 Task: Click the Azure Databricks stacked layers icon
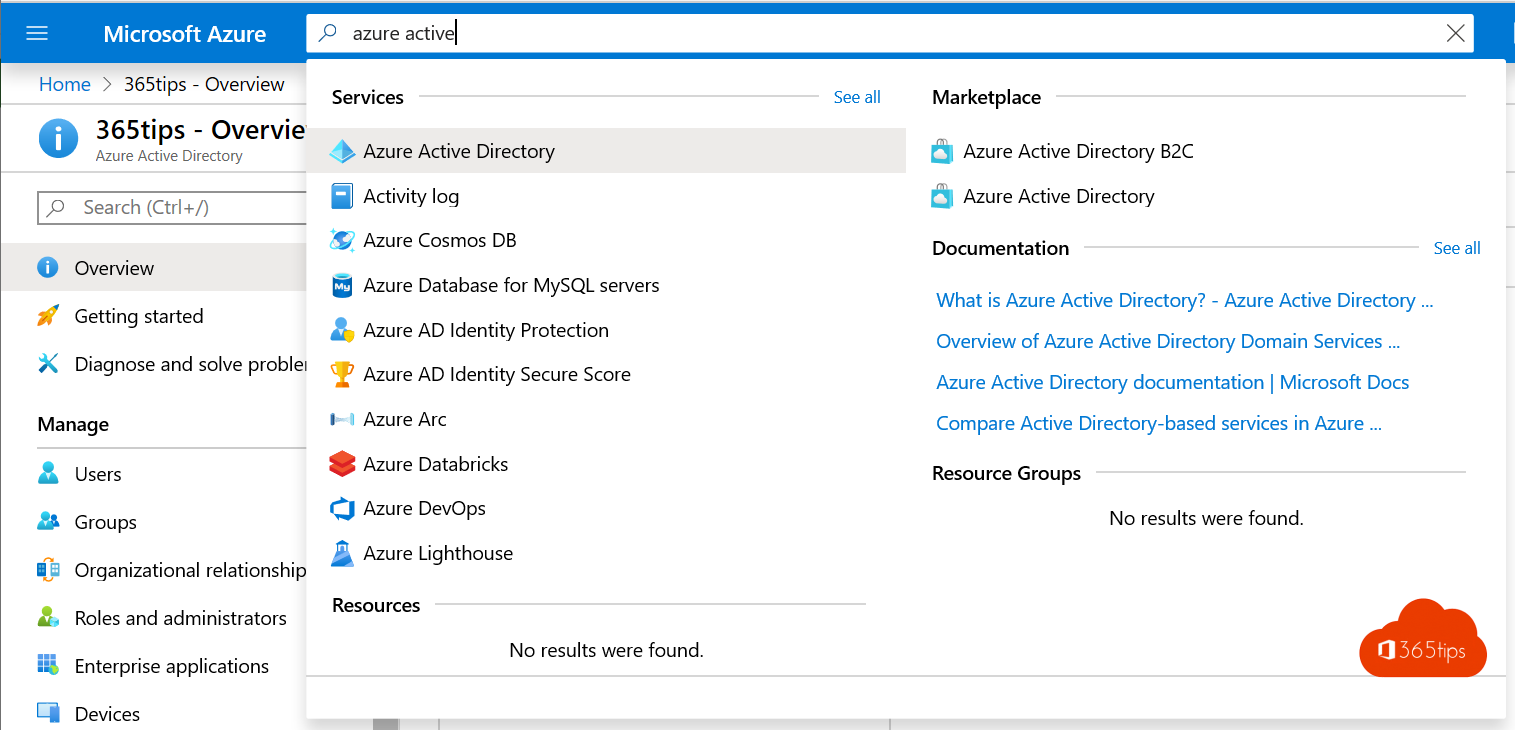point(342,464)
